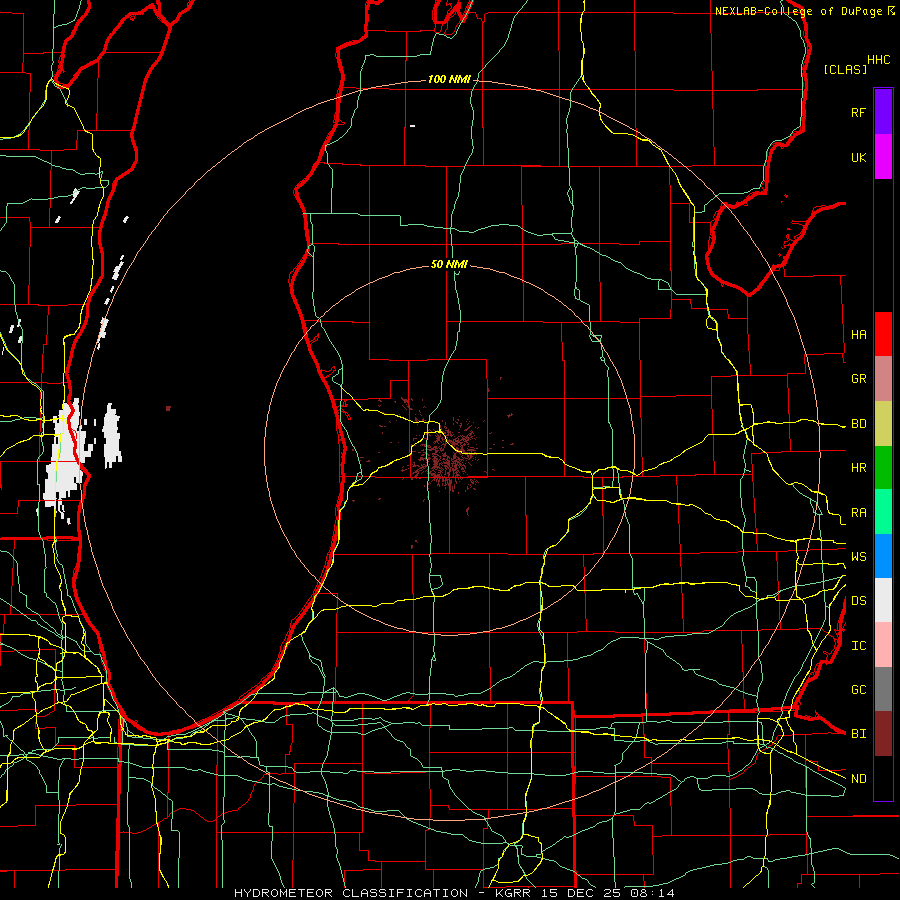Click the ND legend label

pos(858,779)
